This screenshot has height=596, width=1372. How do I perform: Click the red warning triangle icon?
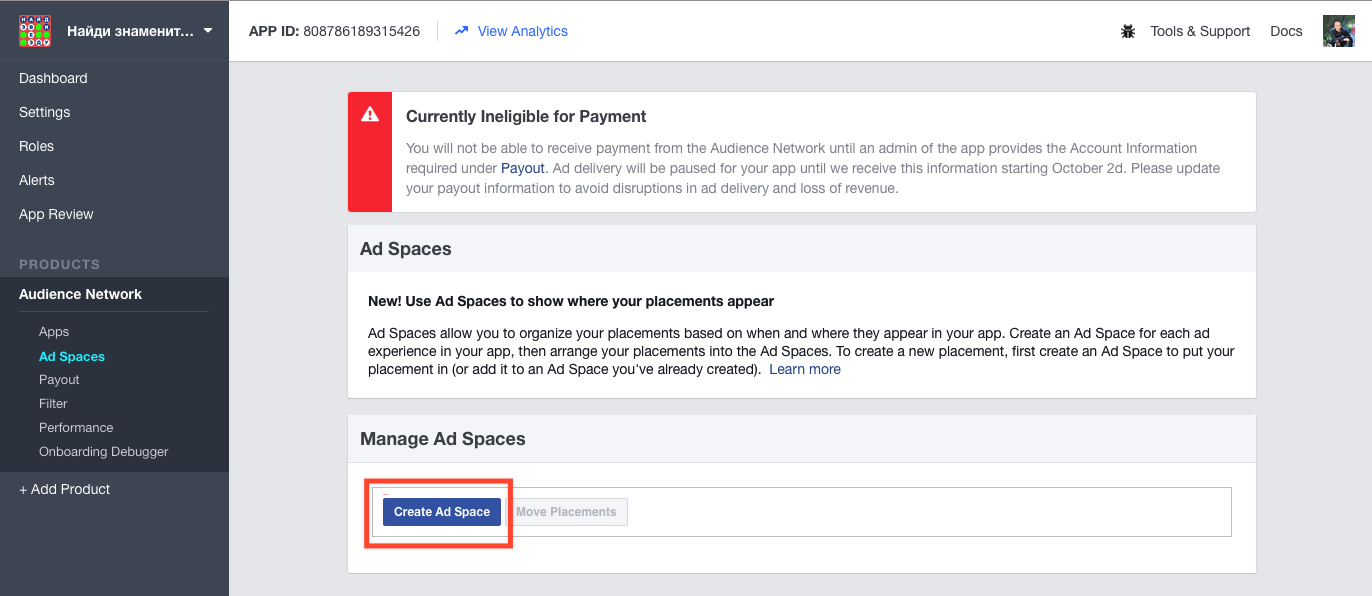[370, 114]
